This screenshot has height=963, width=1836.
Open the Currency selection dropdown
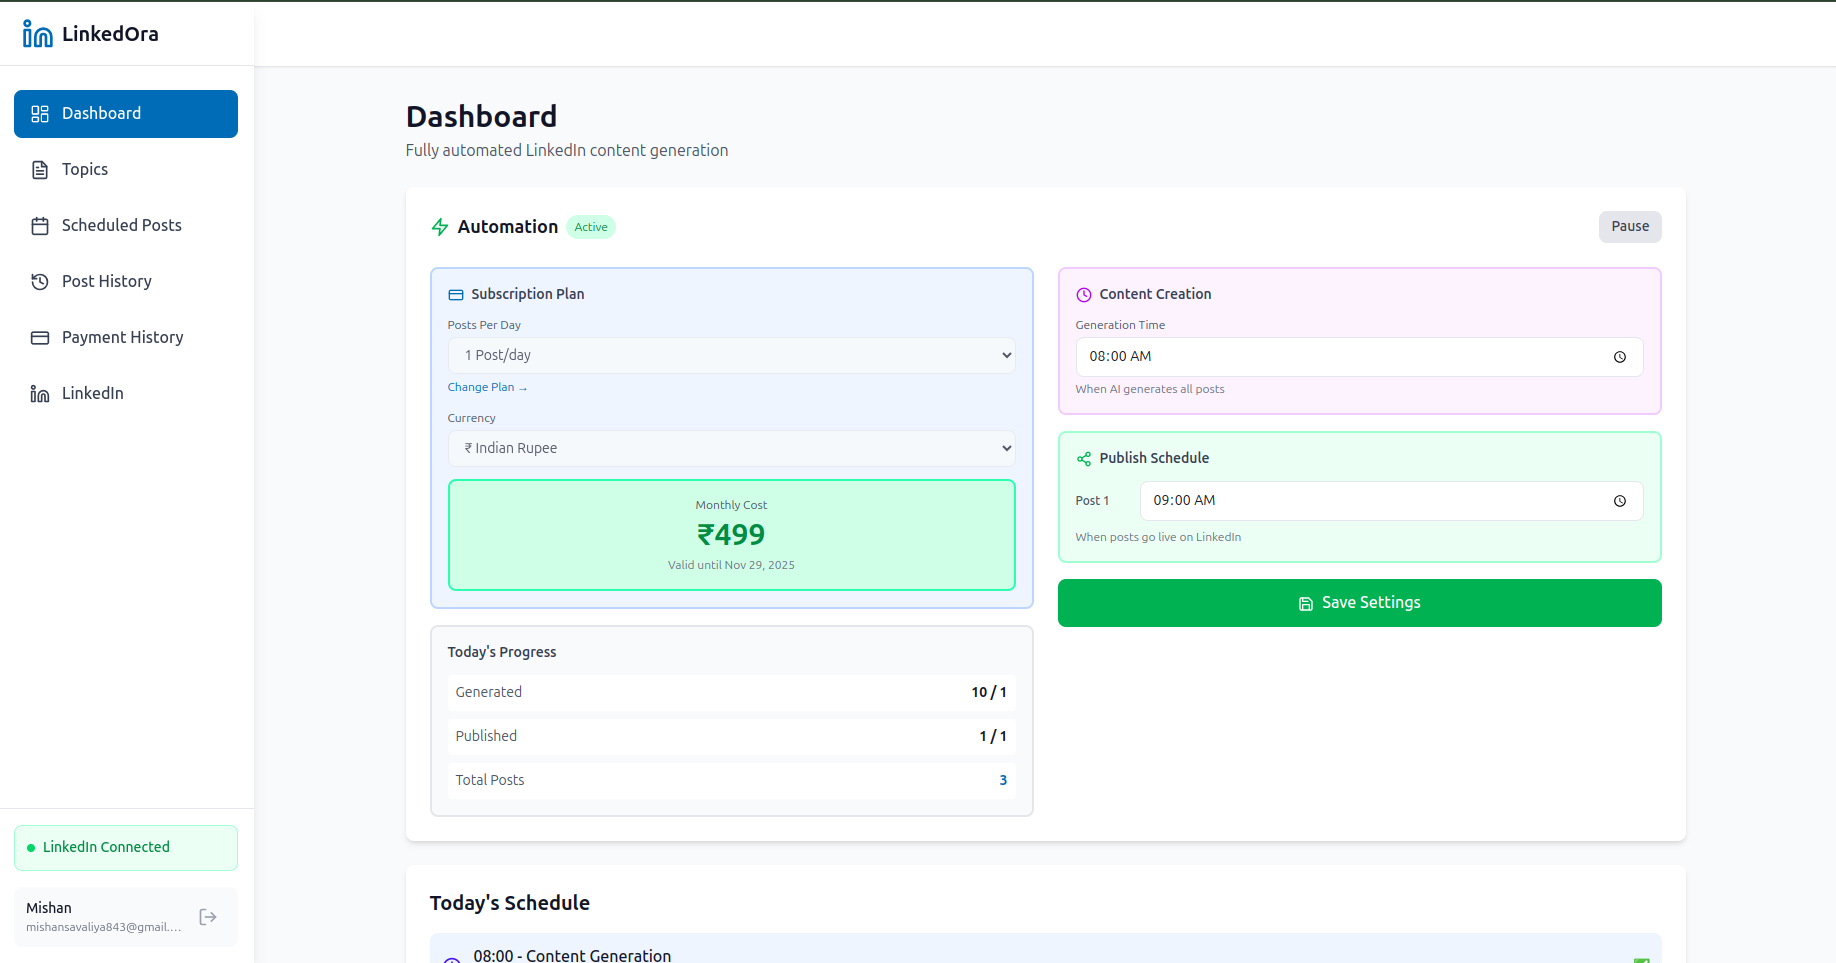731,448
